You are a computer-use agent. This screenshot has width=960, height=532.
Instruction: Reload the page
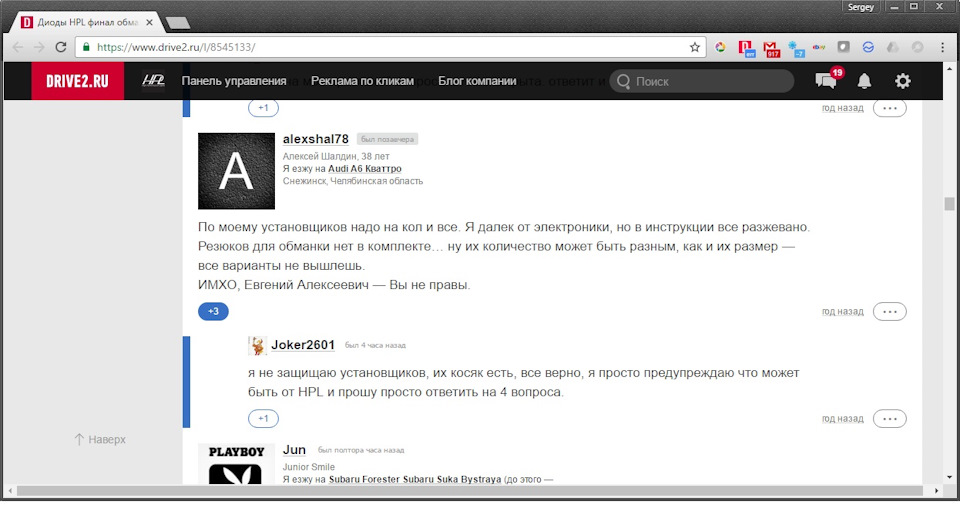[x=61, y=47]
